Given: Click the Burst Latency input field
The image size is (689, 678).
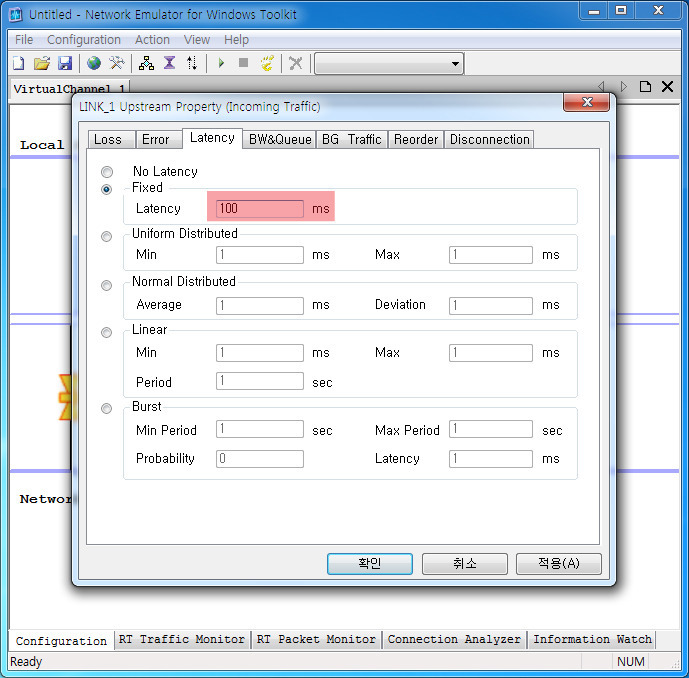Looking at the screenshot, I should click(x=491, y=459).
